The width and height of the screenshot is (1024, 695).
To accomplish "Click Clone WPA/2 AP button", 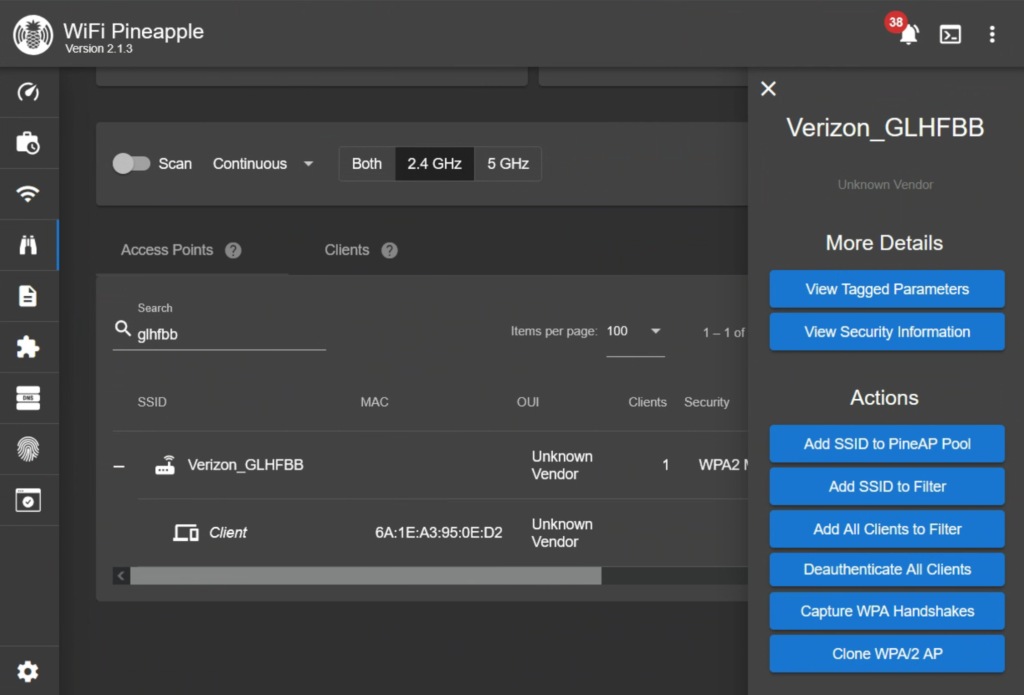I will (887, 654).
